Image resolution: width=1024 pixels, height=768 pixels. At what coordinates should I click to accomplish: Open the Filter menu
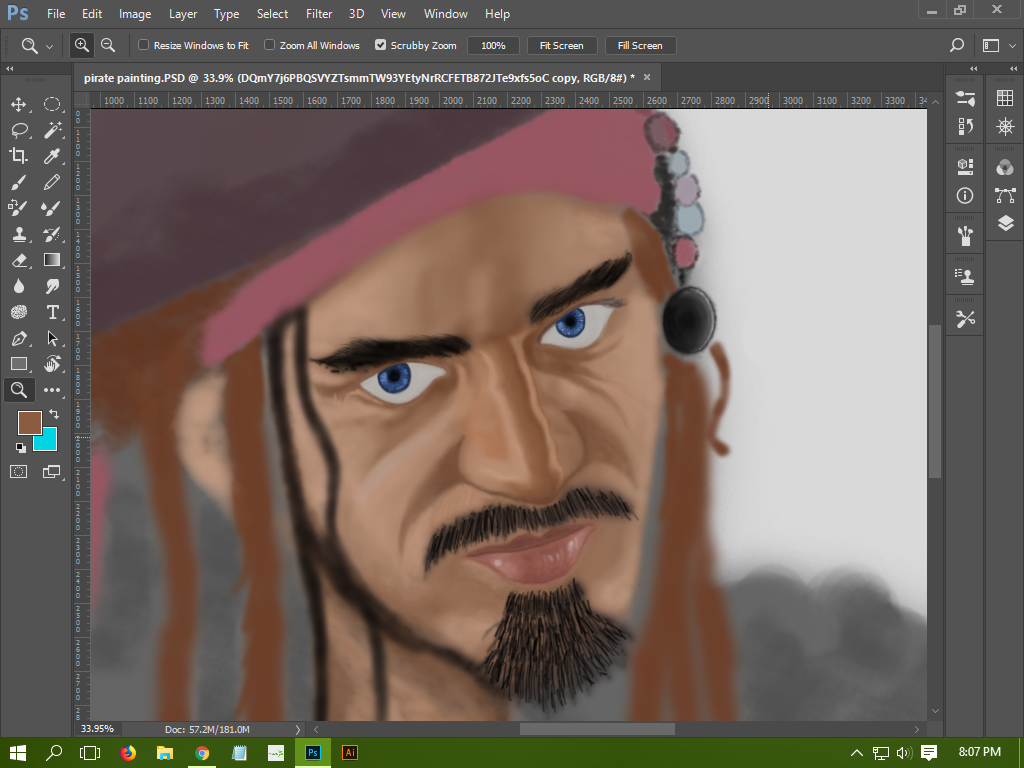319,14
